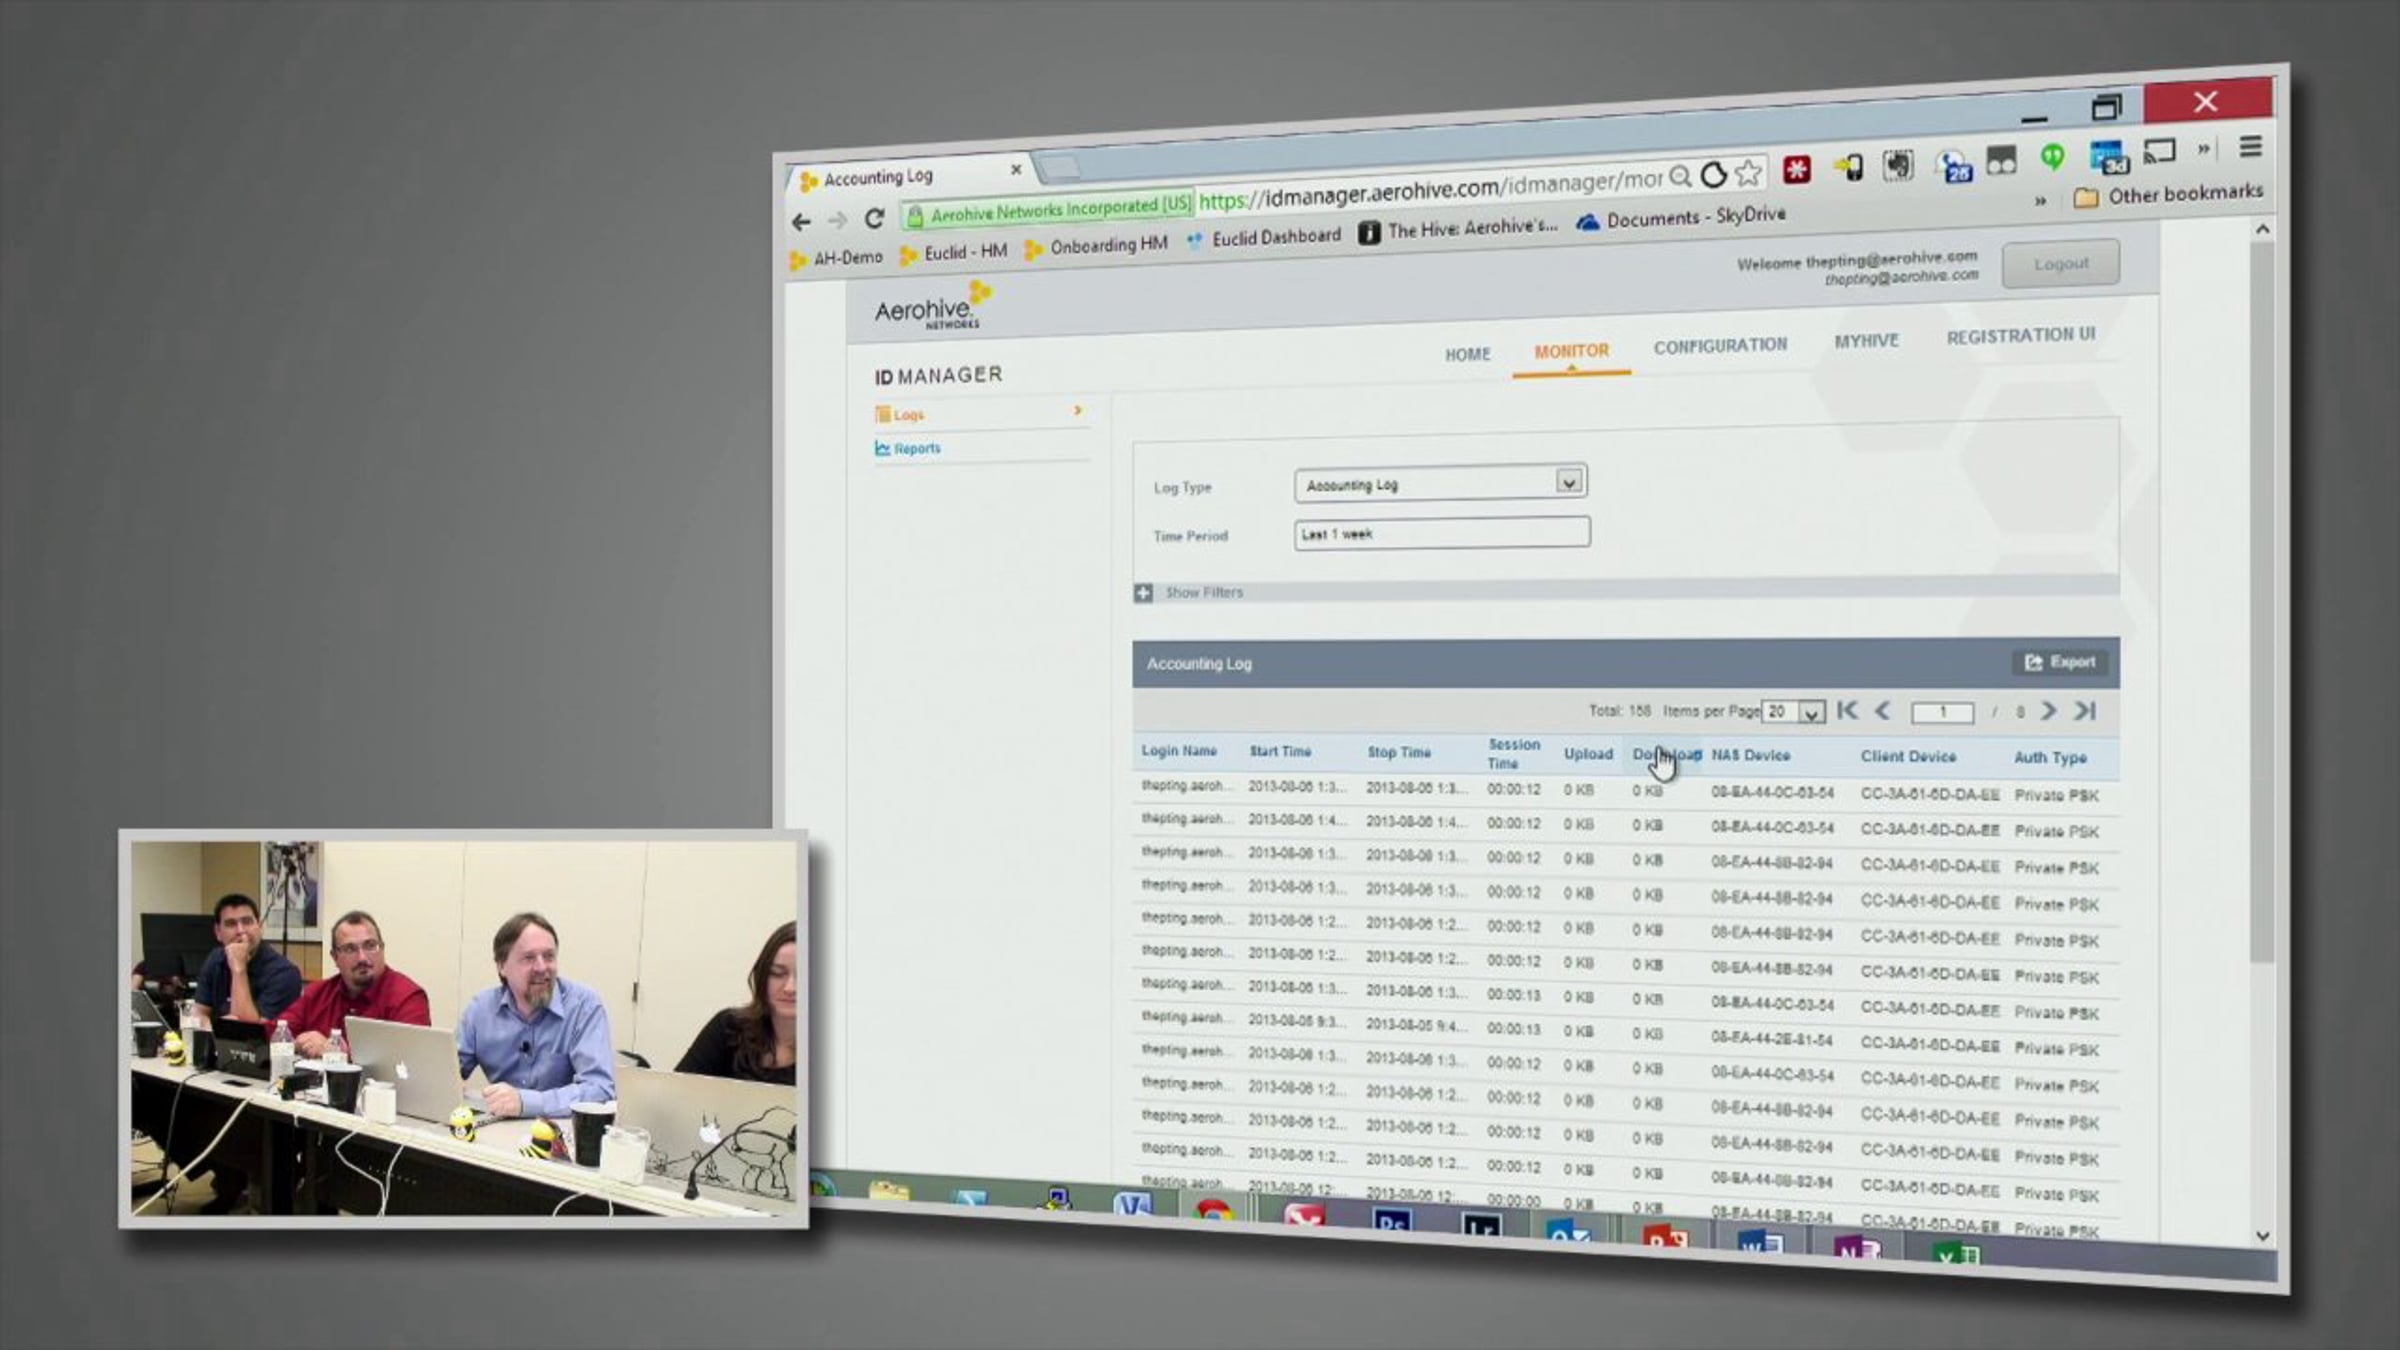Click the browser reload page icon
The image size is (2400, 1350).
(874, 218)
